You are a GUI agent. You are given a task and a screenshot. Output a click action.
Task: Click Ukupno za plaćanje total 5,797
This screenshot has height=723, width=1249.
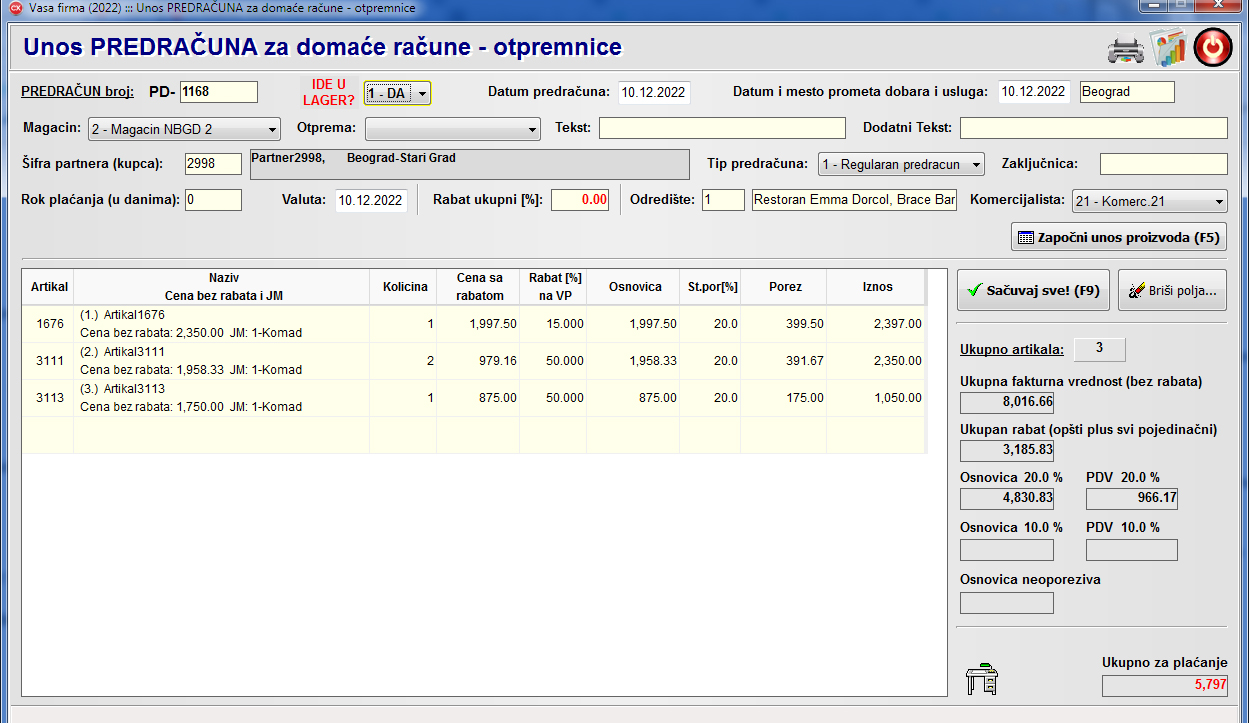(x=1165, y=686)
